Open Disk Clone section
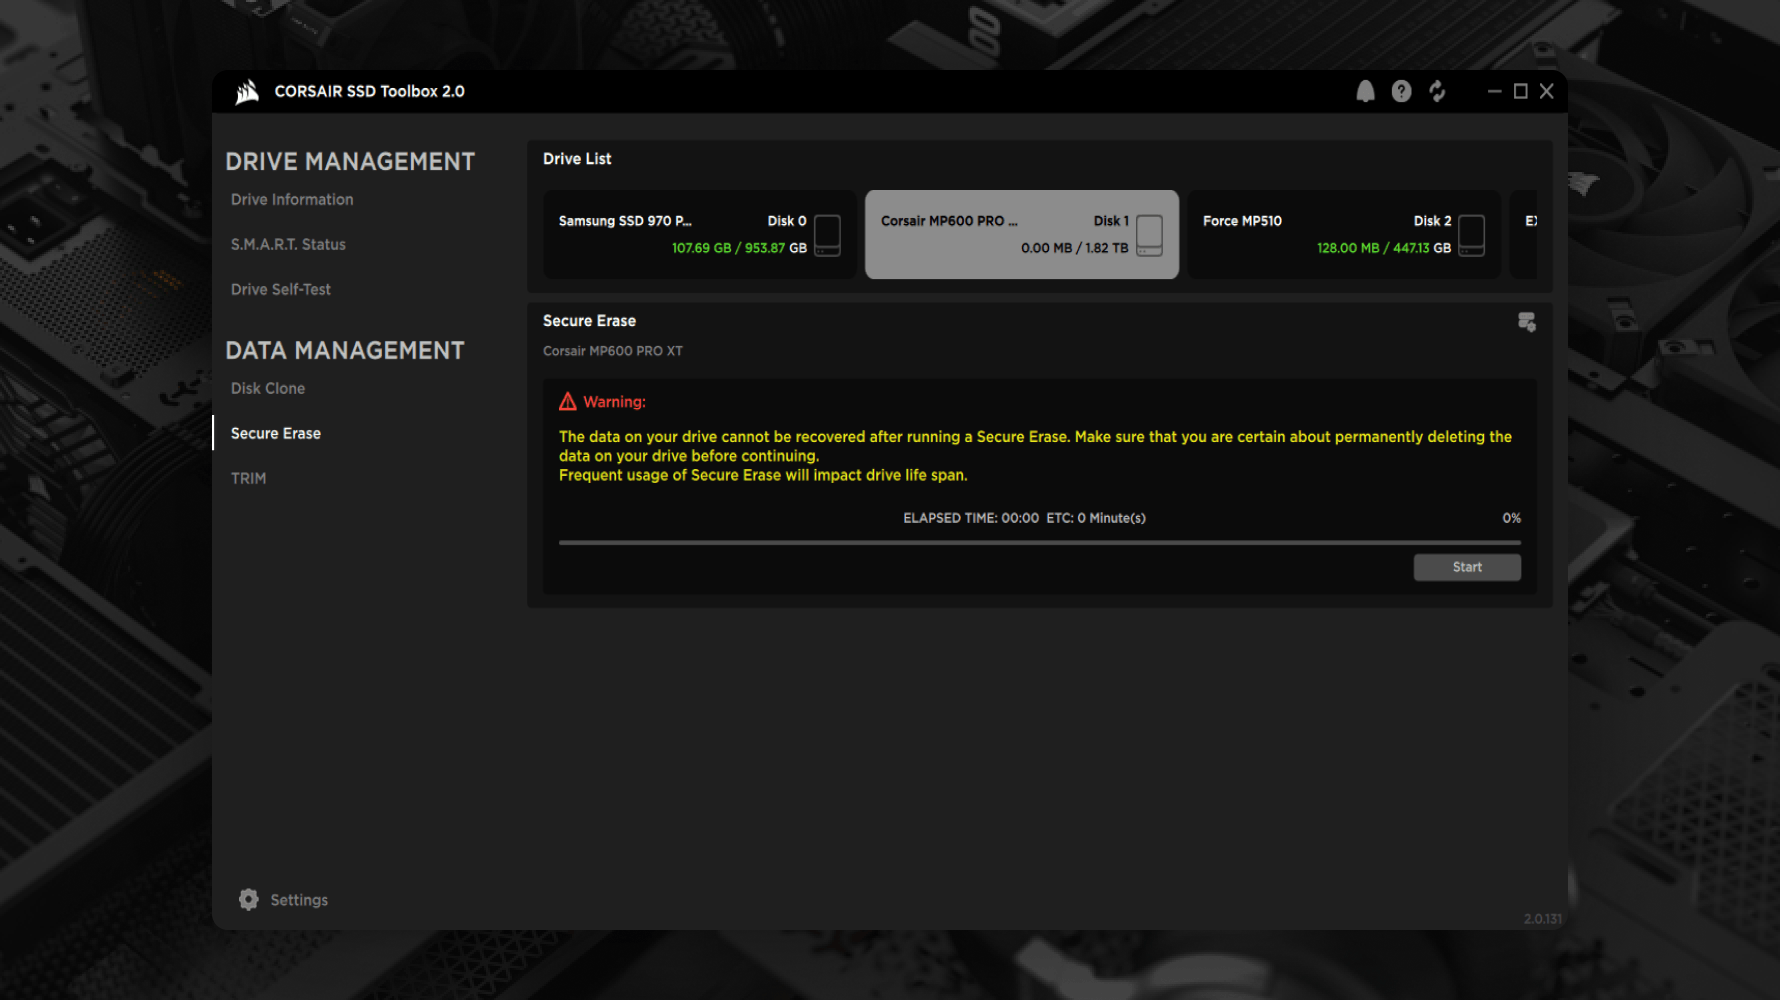 268,388
